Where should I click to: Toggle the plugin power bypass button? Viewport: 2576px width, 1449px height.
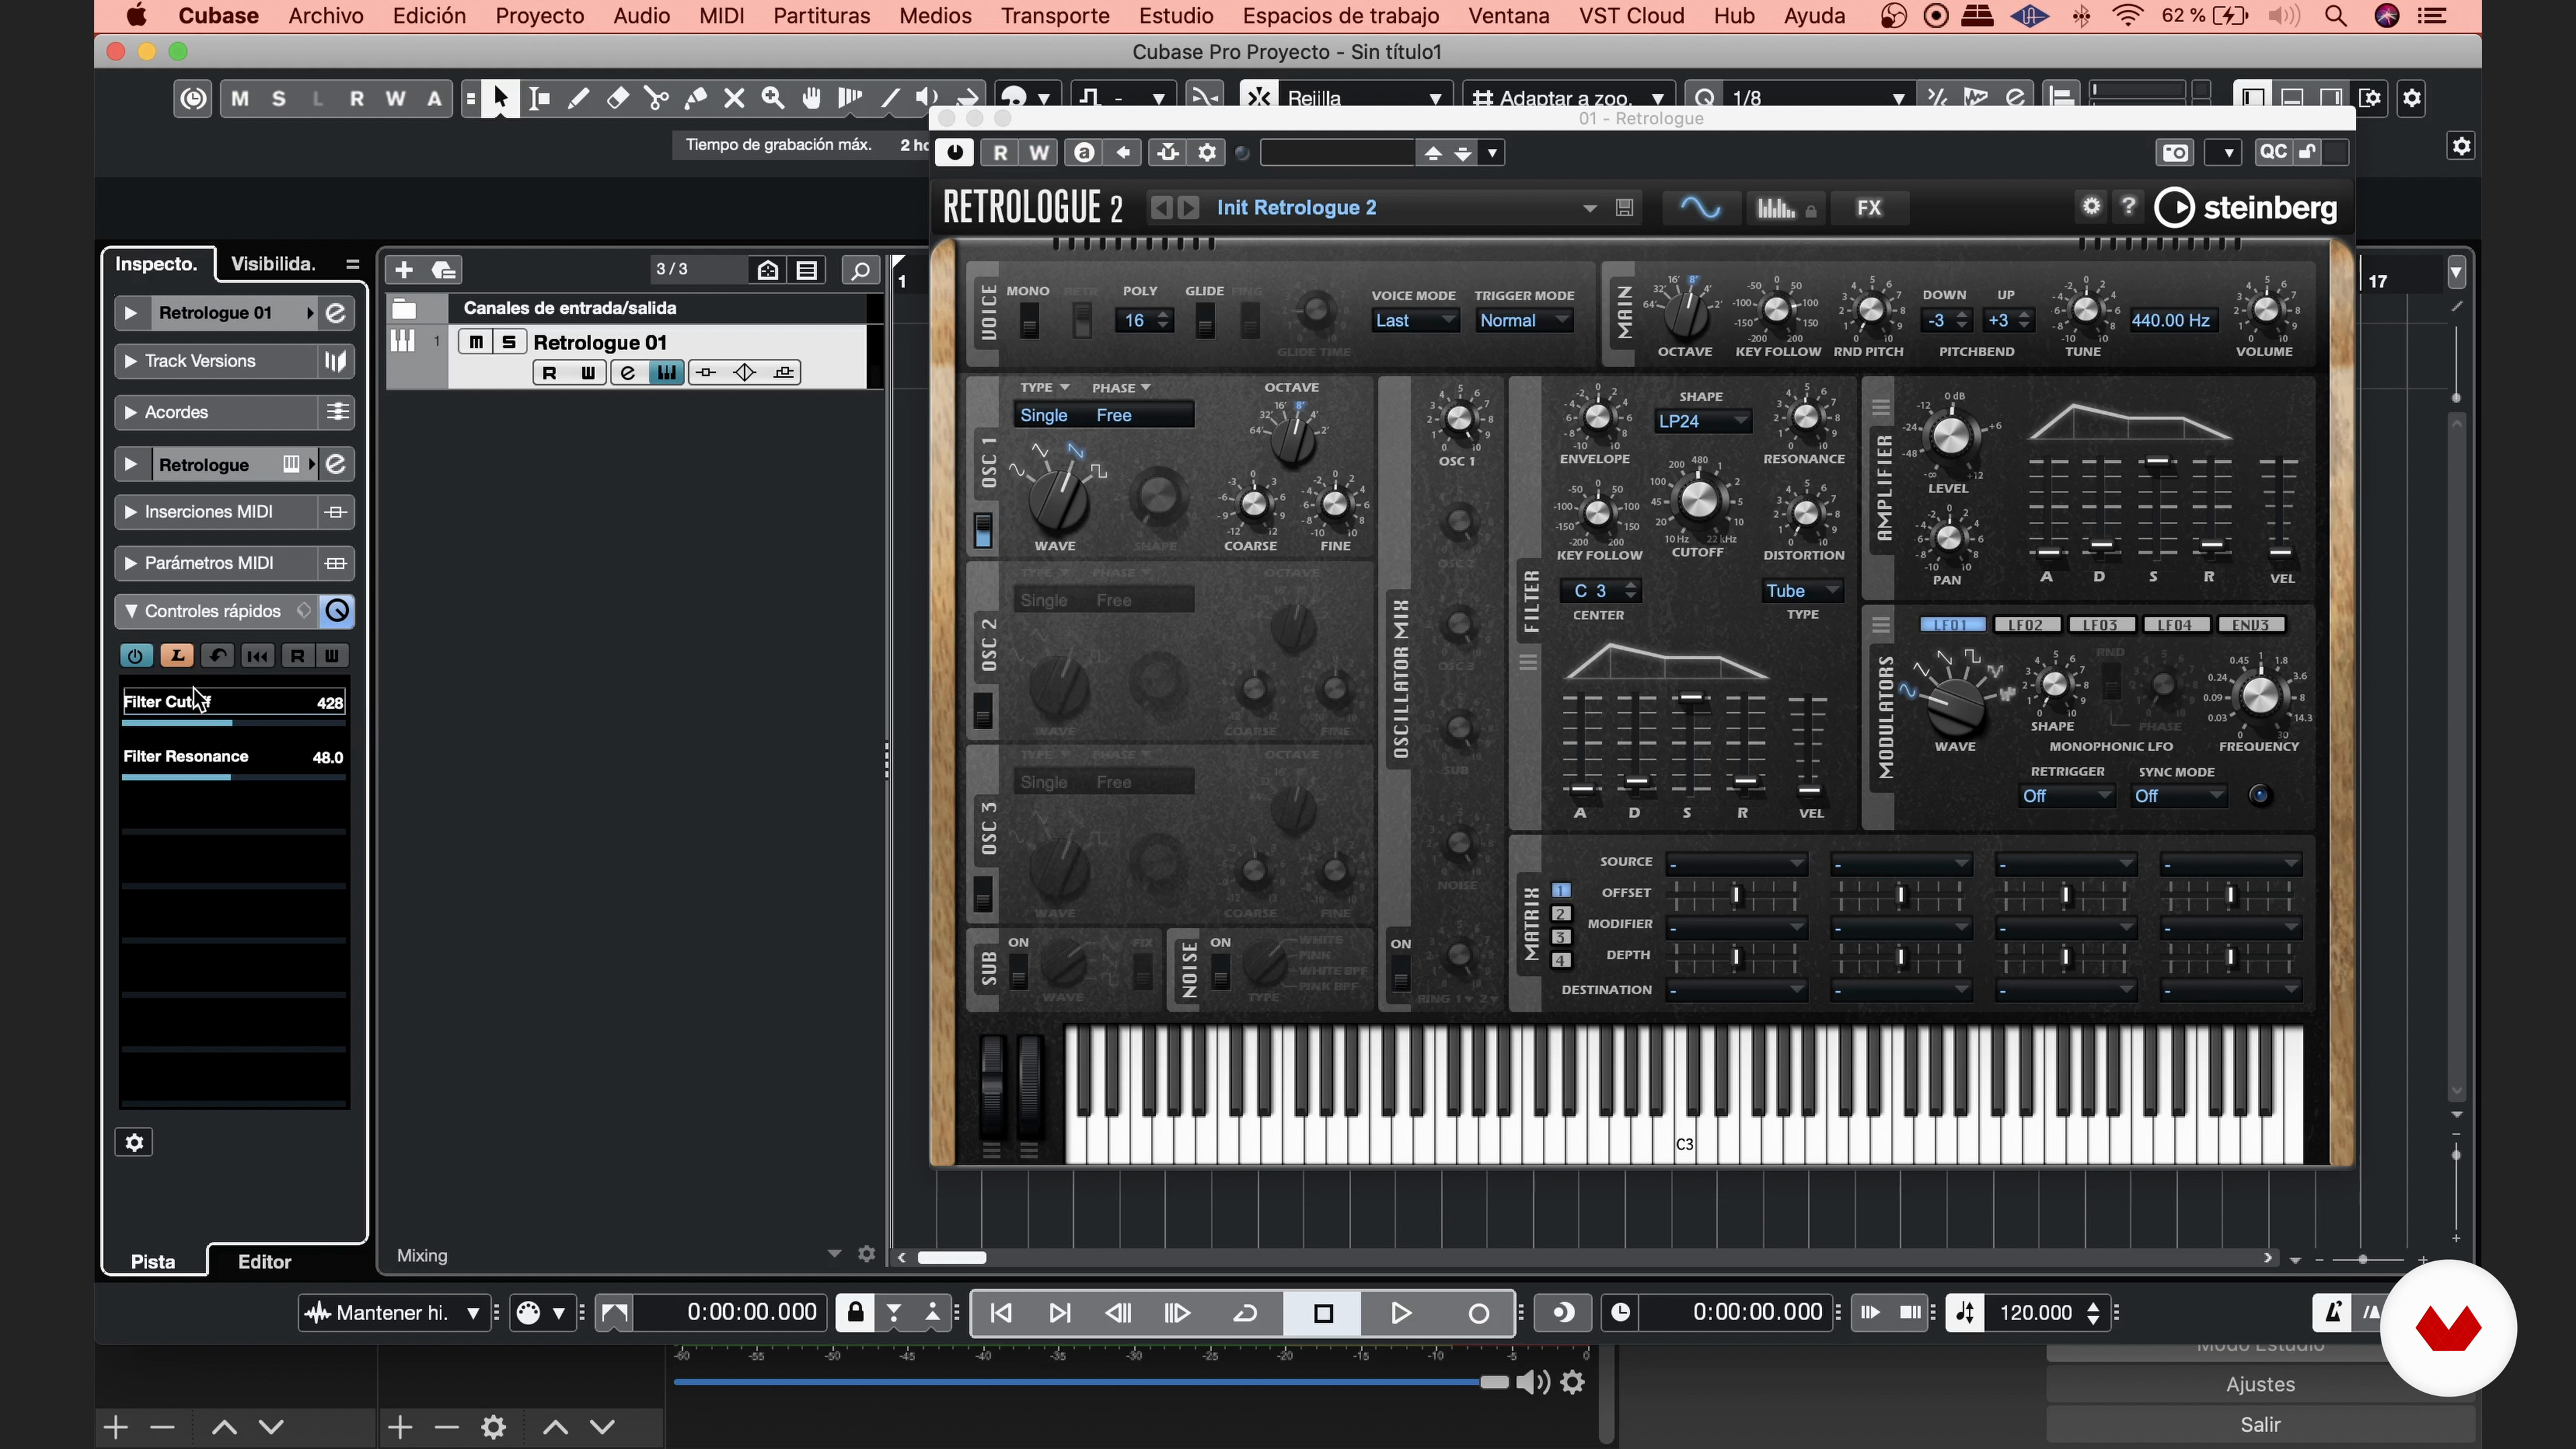[x=955, y=153]
